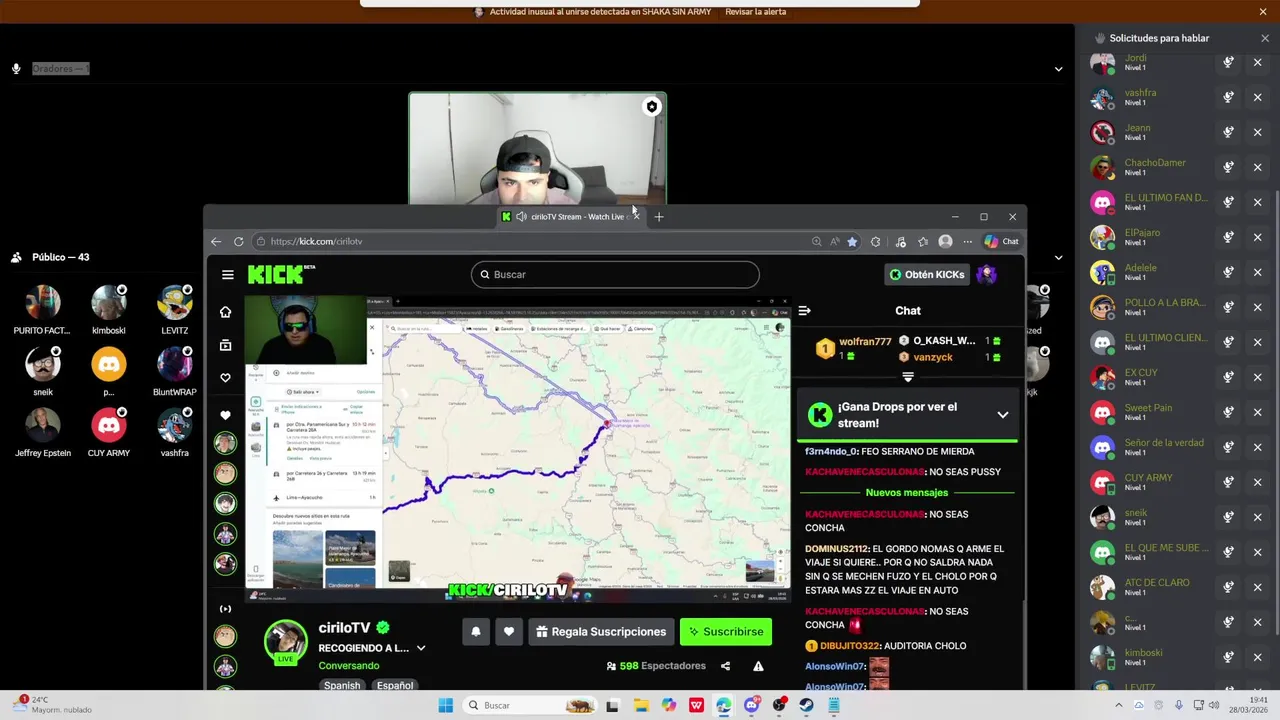Open Steam from the taskbar
The width and height of the screenshot is (1280, 720).
[x=806, y=705]
